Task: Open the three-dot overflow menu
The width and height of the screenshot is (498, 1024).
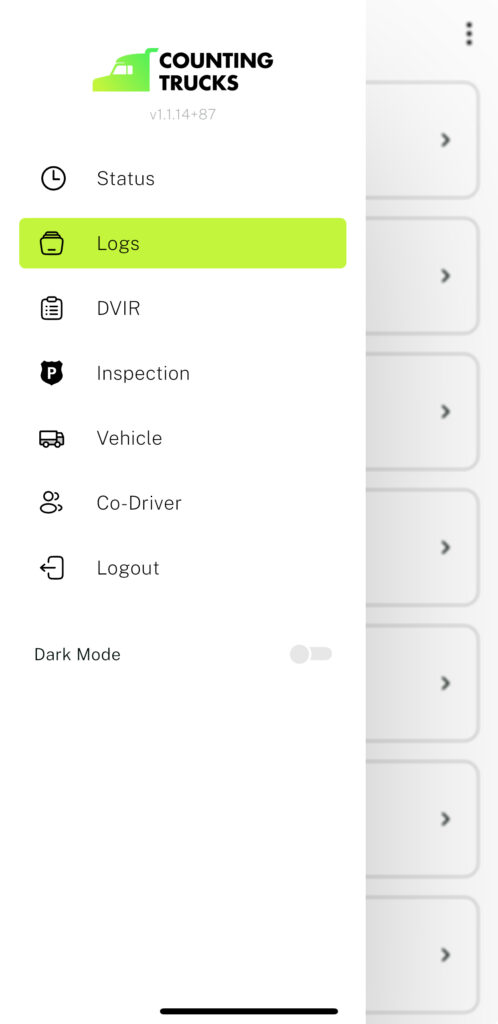Action: [469, 34]
